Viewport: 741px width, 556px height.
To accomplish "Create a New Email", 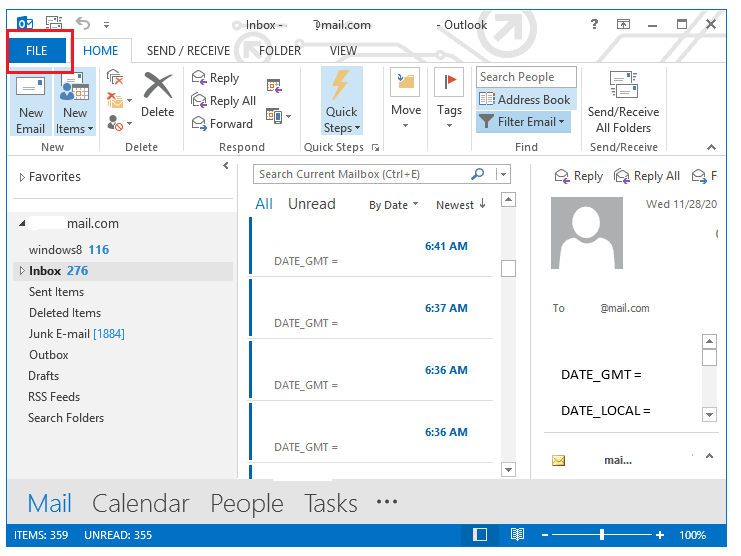I will pyautogui.click(x=31, y=102).
